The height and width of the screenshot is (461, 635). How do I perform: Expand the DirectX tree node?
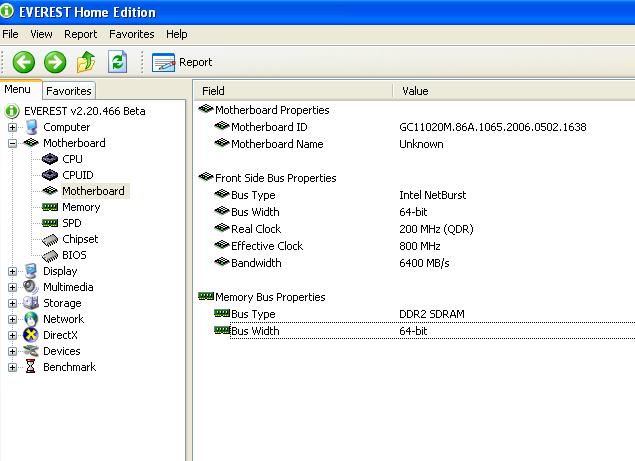(x=13, y=335)
